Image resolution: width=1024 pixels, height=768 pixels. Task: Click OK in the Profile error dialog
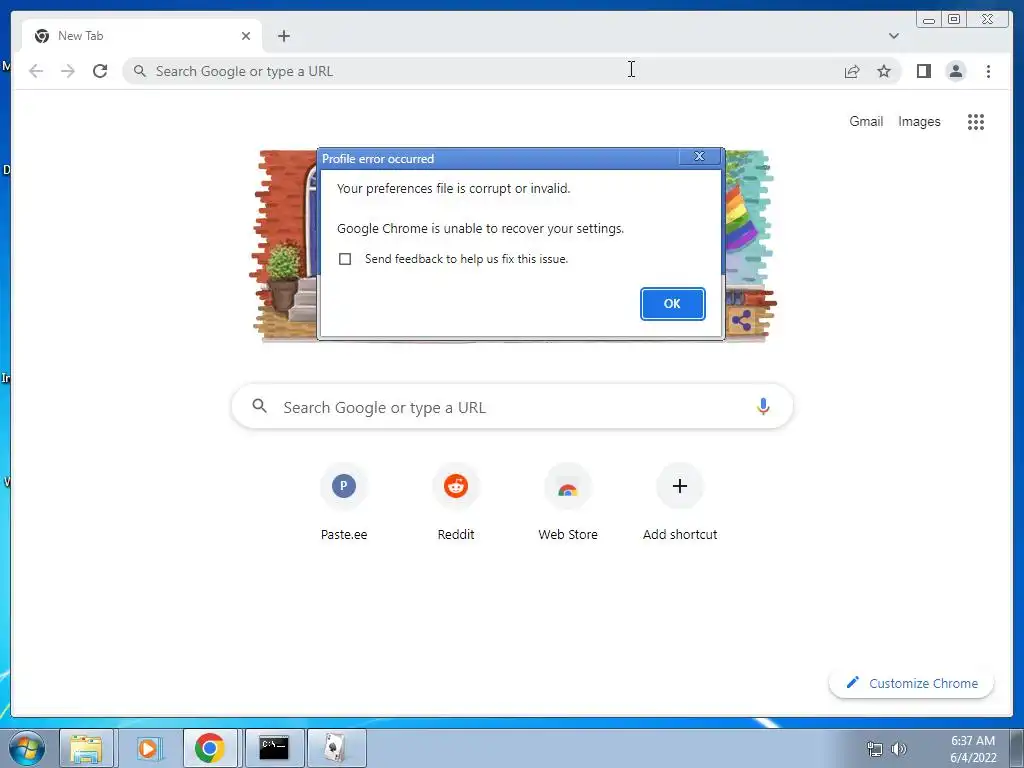[x=672, y=304]
